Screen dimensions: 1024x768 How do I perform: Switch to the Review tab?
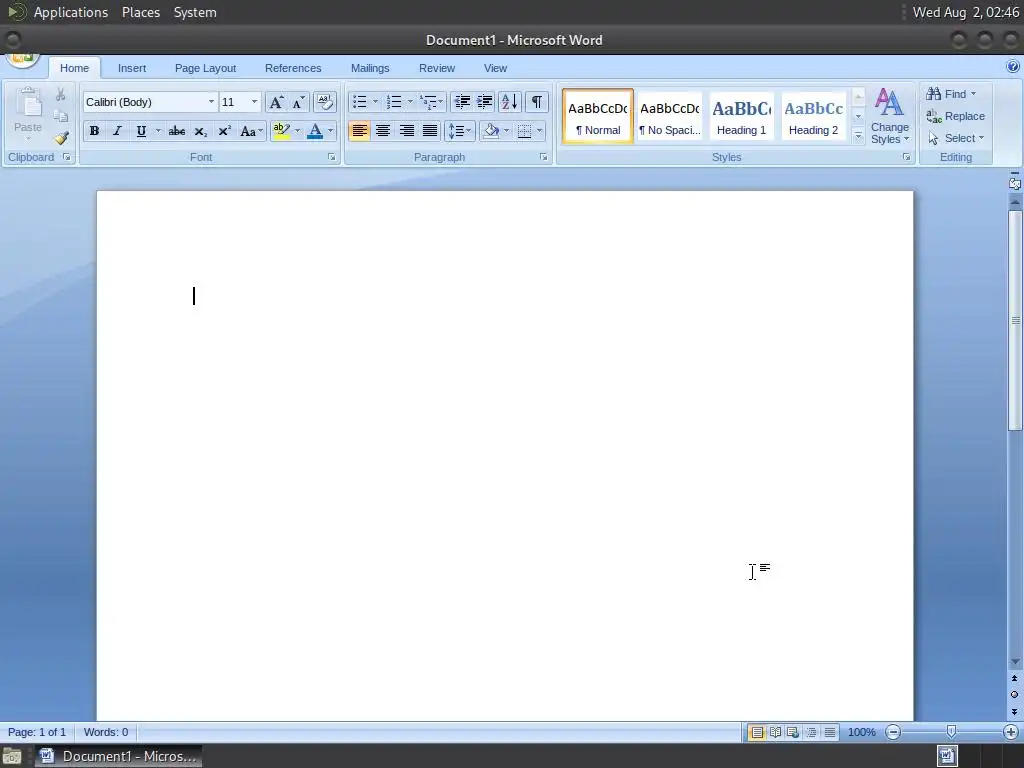(437, 68)
